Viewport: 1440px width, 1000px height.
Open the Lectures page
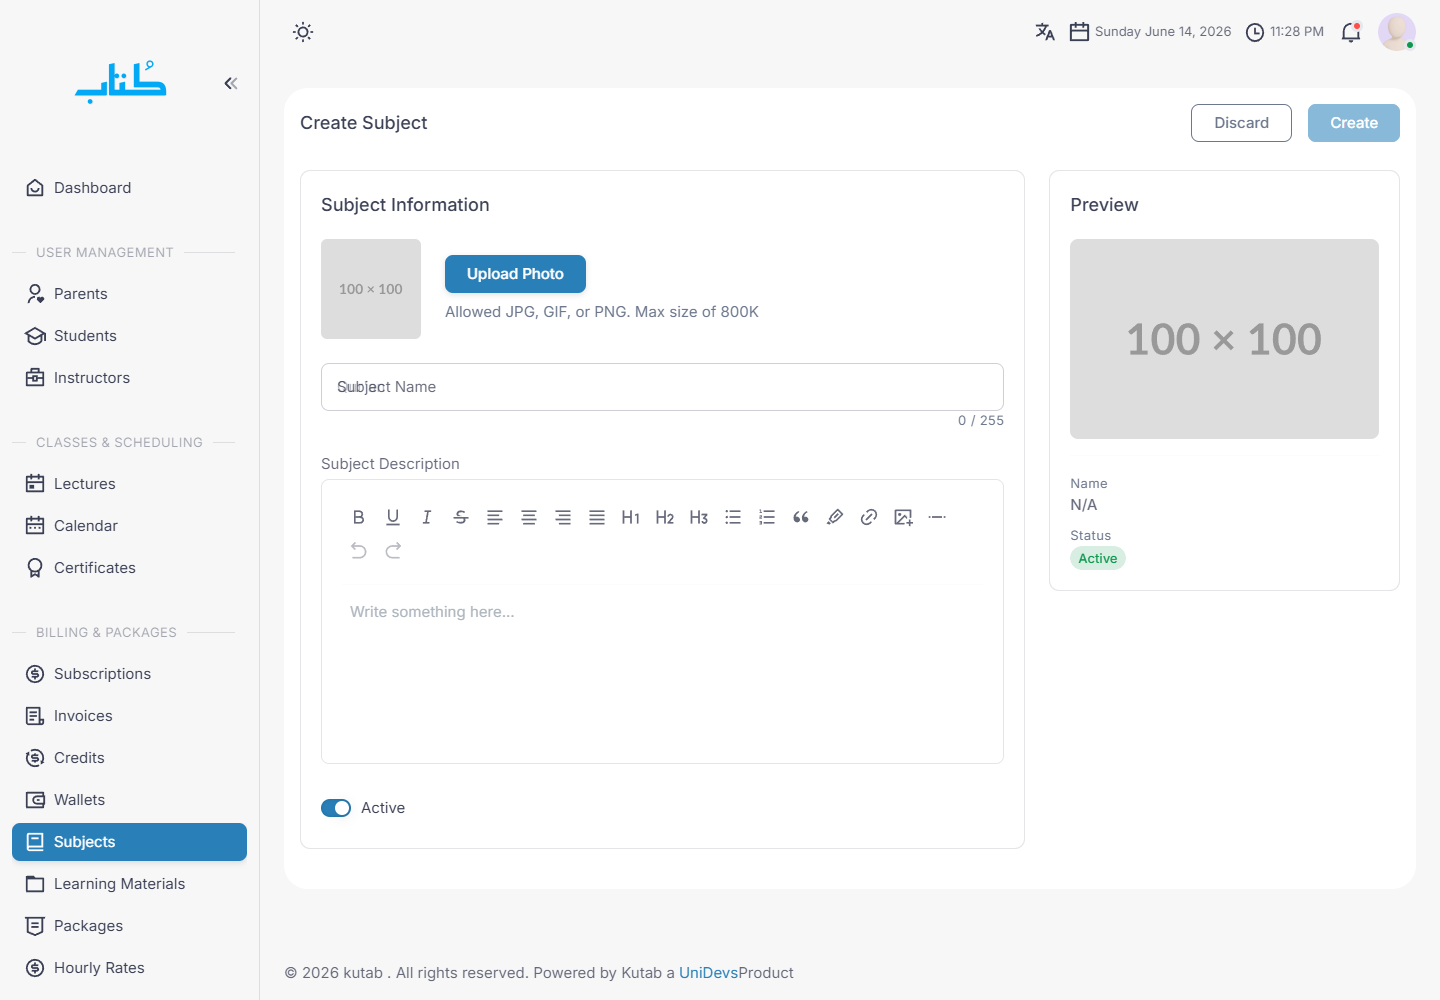(x=129, y=484)
